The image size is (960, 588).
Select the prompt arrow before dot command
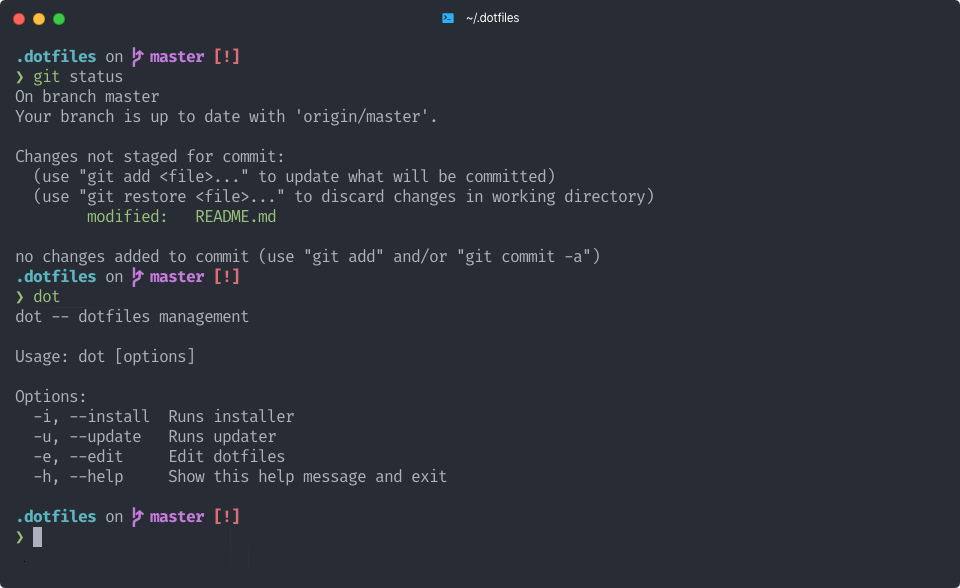pyautogui.click(x=18, y=296)
